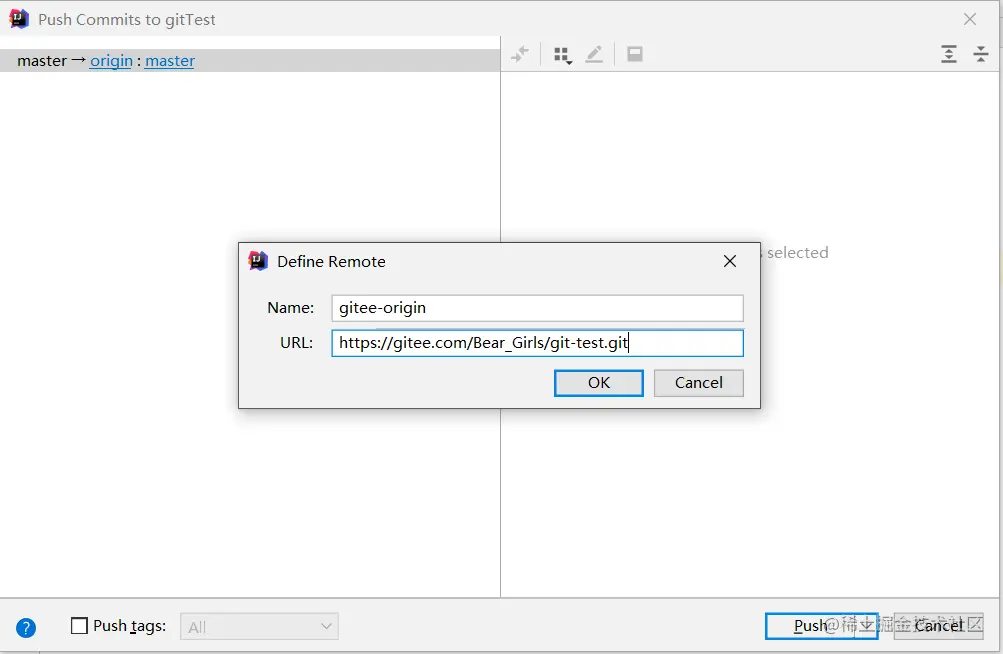The width and height of the screenshot is (1003, 654).
Task: Open the blue question mark help
Action: pos(26,628)
